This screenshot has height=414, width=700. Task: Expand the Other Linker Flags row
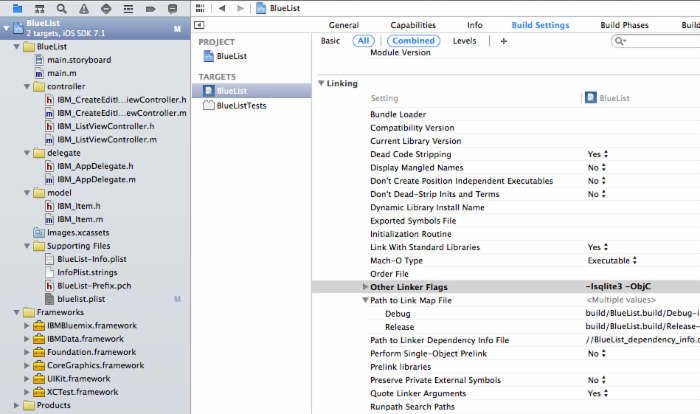(363, 287)
